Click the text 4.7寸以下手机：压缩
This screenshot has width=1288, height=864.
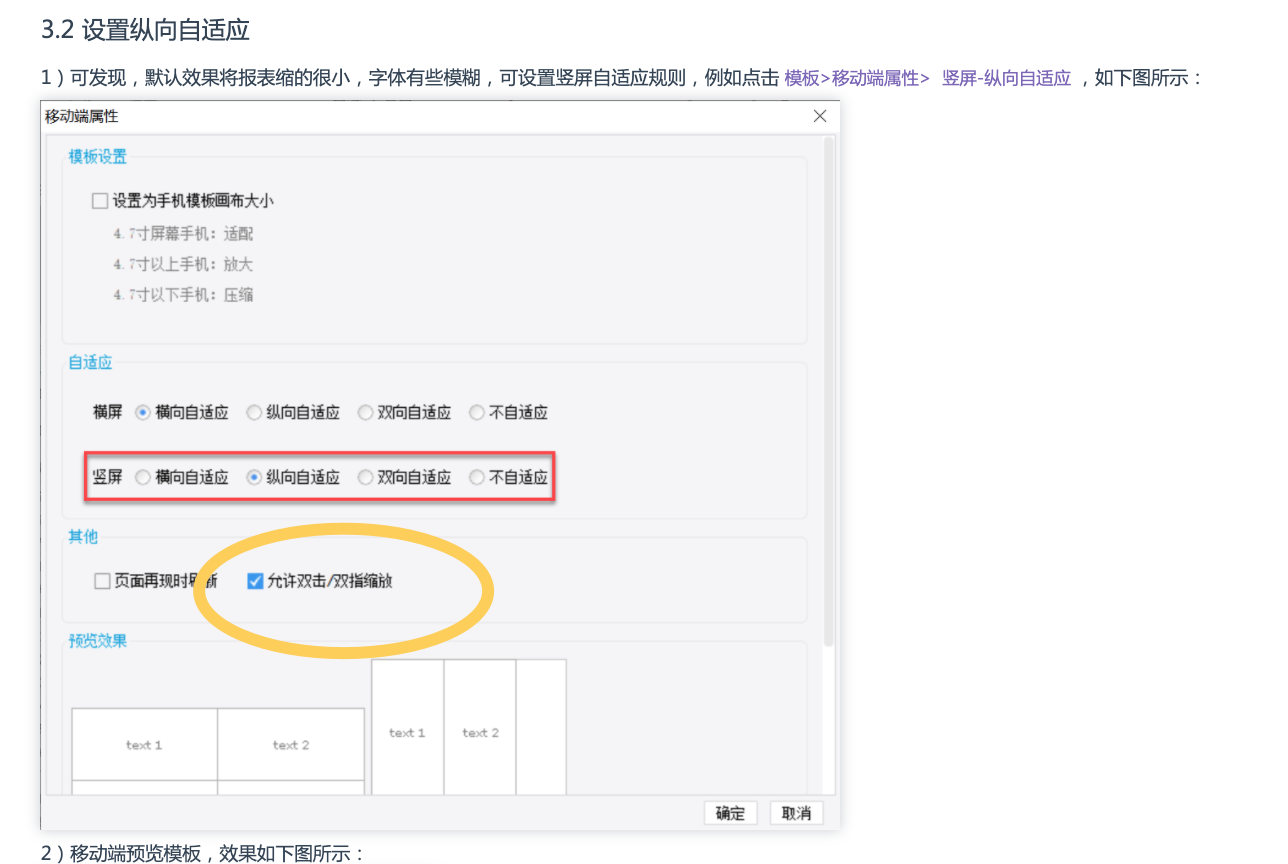pyautogui.click(x=183, y=295)
